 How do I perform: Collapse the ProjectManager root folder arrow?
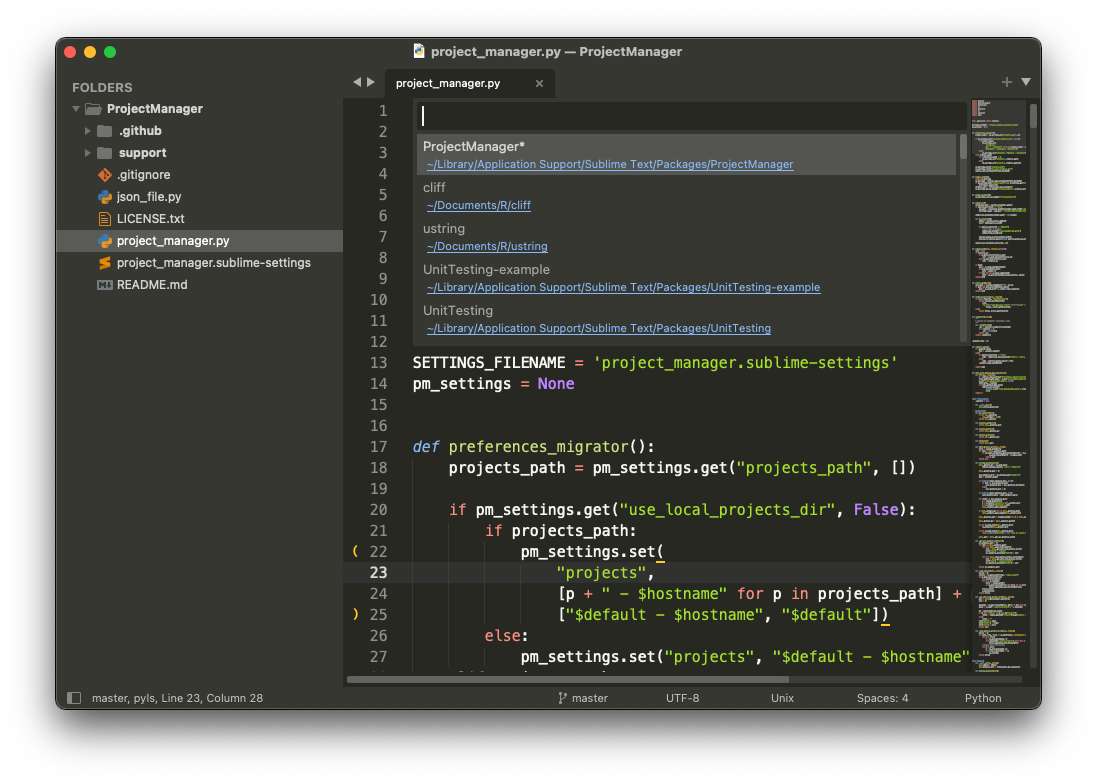(x=76, y=109)
